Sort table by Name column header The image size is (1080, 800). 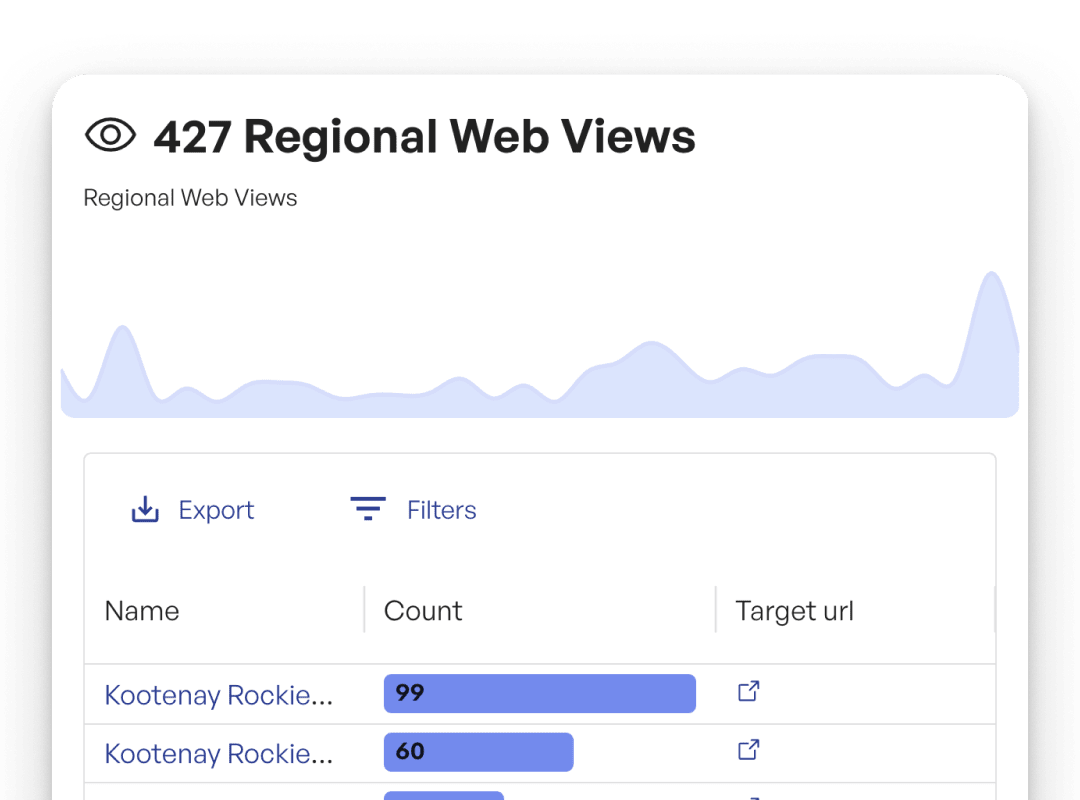pyautogui.click(x=142, y=611)
